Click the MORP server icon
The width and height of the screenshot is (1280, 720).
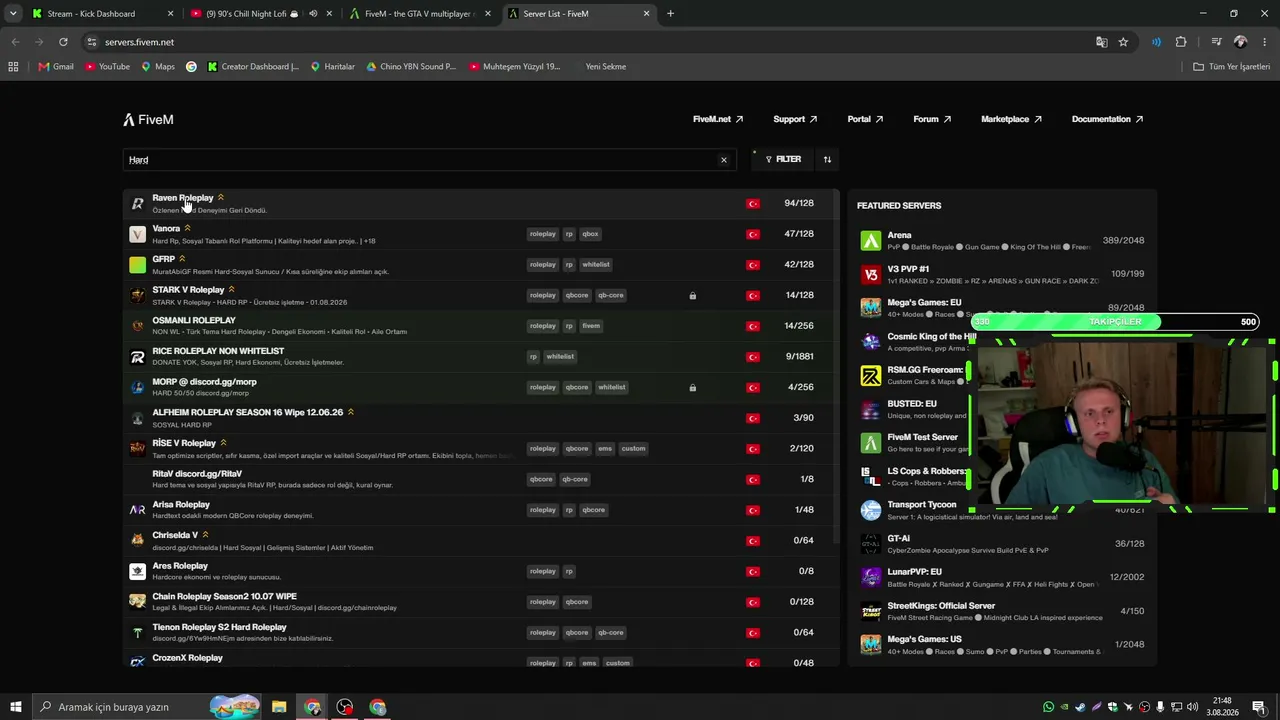click(138, 387)
